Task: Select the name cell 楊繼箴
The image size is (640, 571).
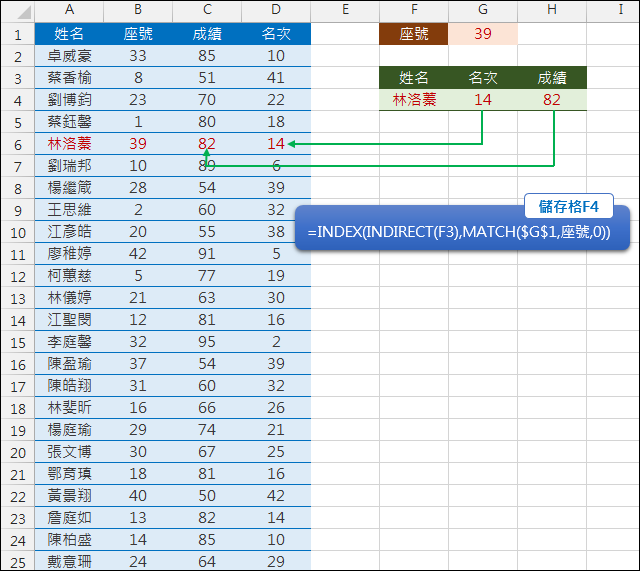Action: click(x=69, y=188)
